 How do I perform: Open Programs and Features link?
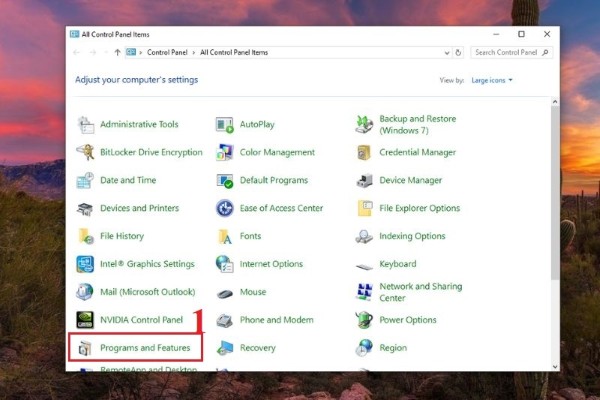[145, 348]
